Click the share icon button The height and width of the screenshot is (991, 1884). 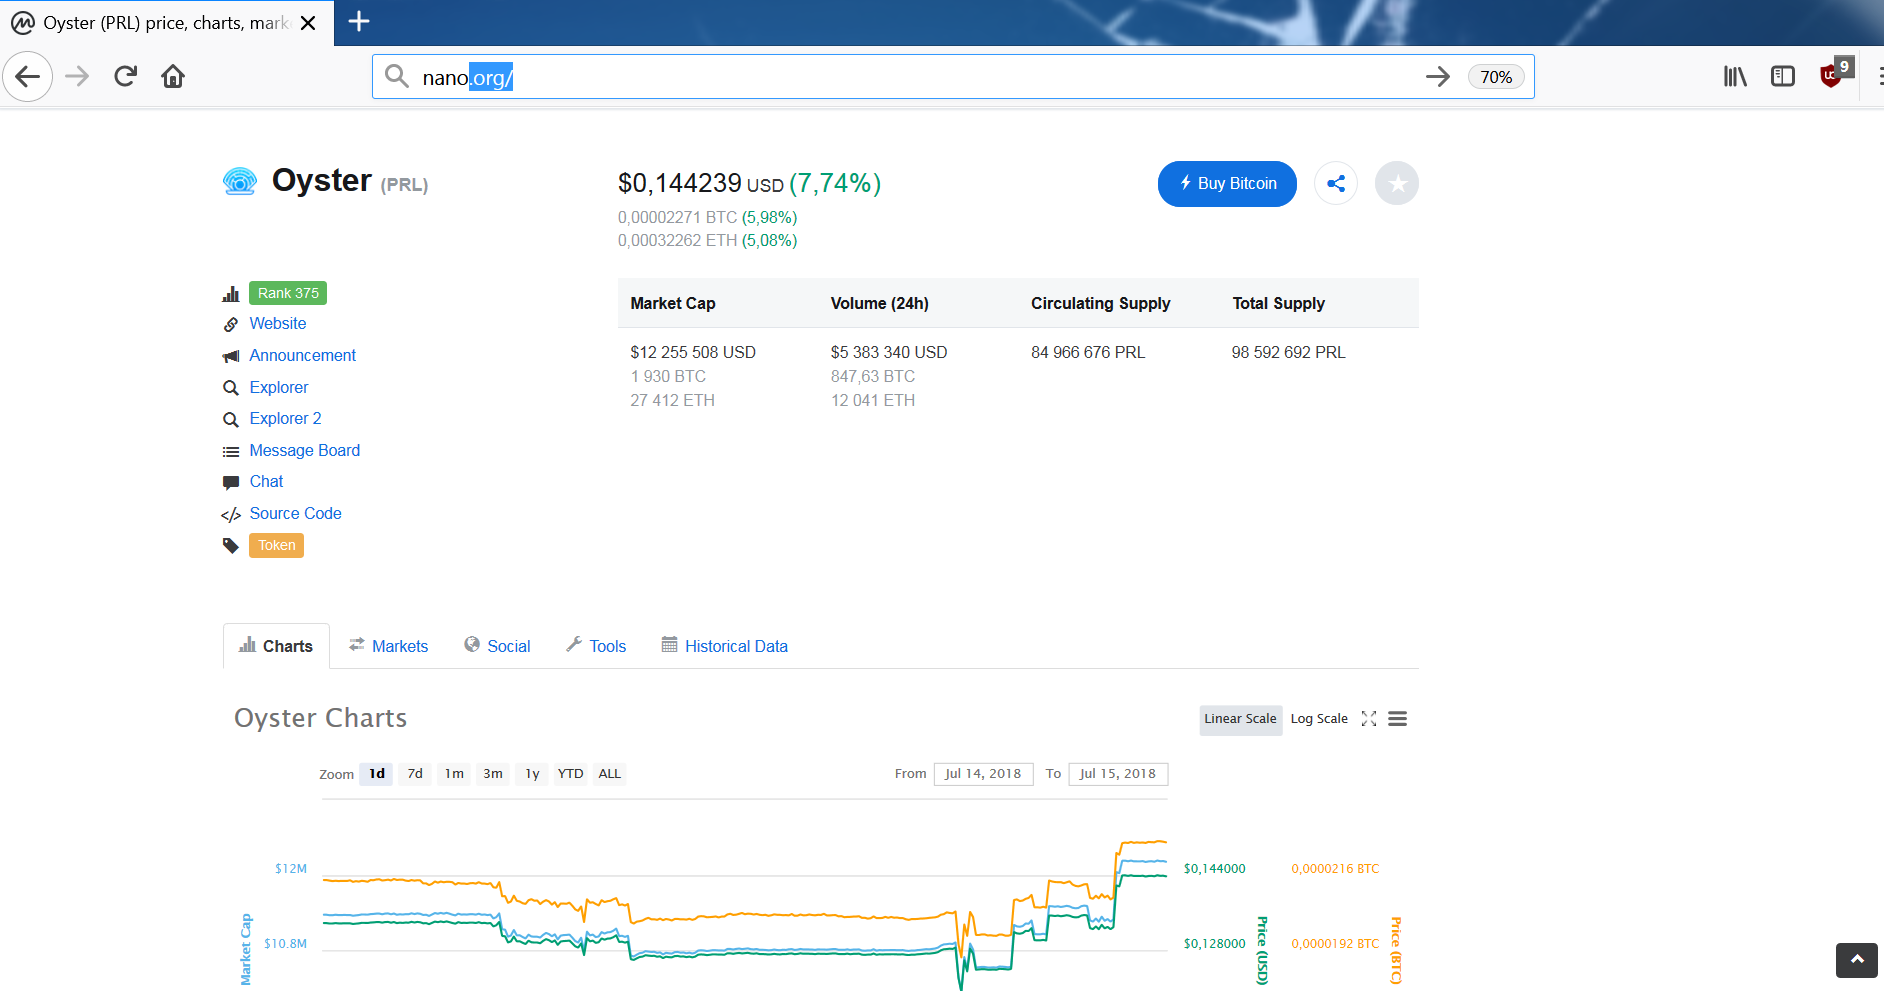1336,184
